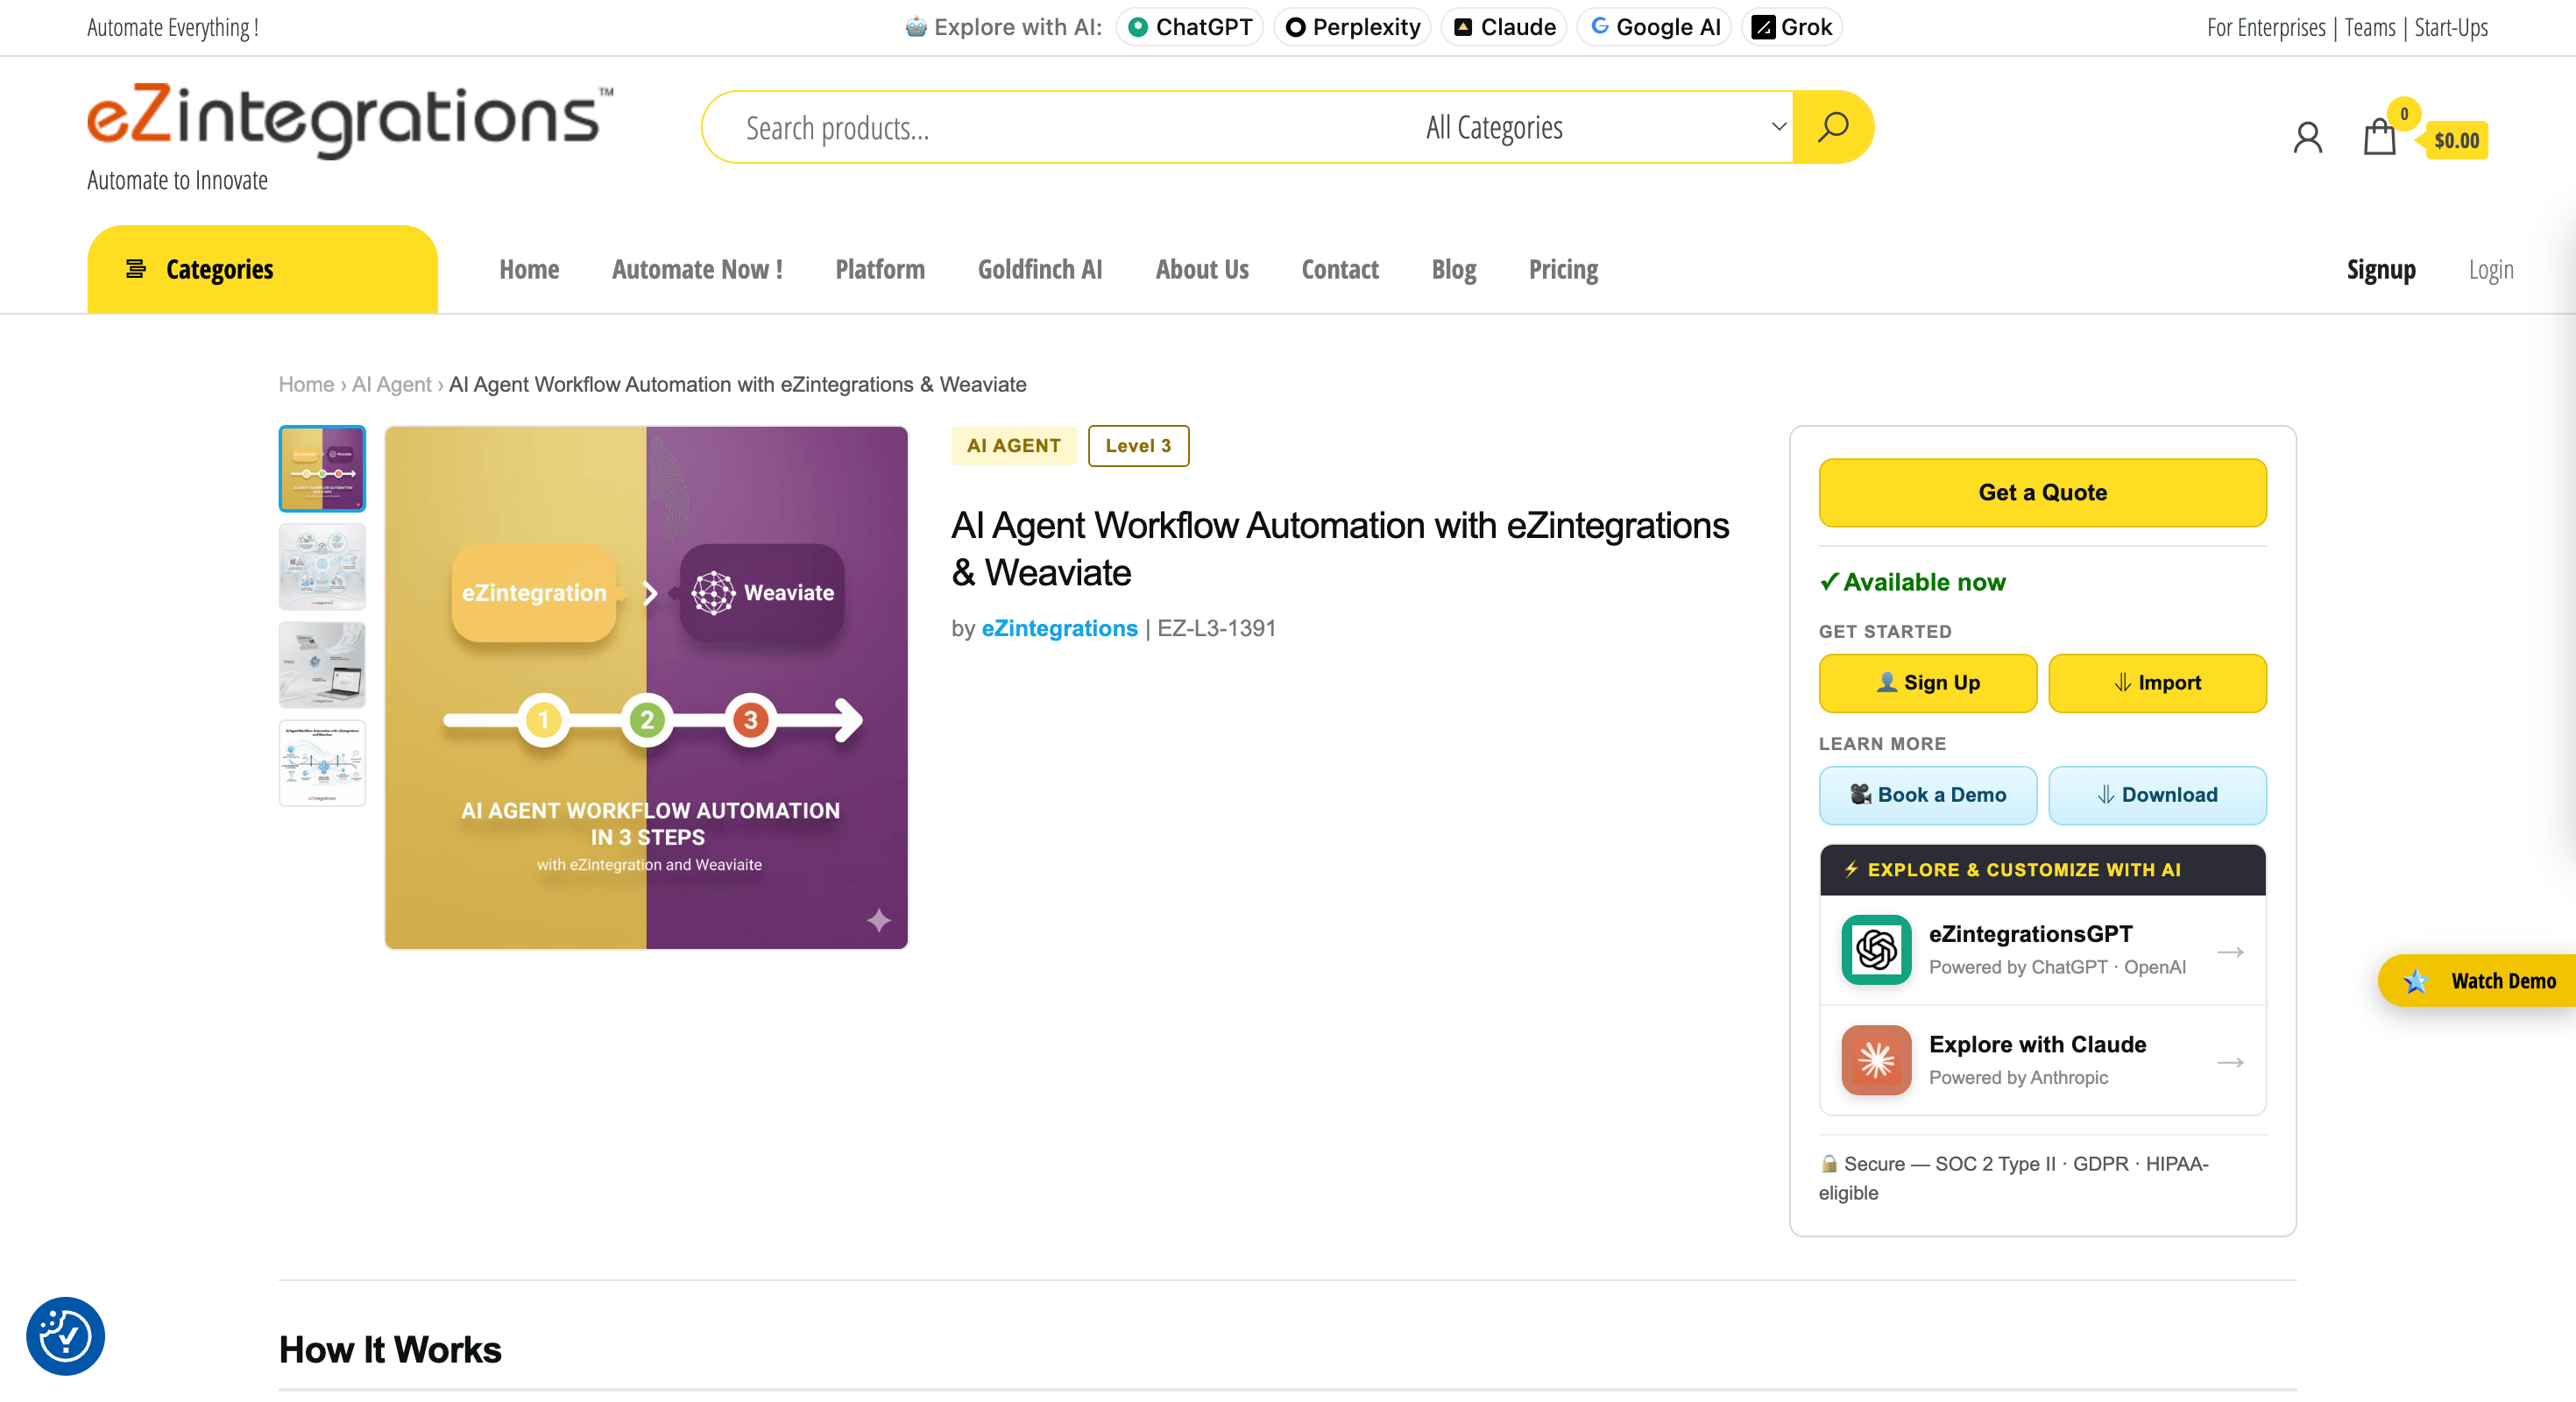Open the About Us nav item
This screenshot has height=1402, width=2576.
(x=1202, y=269)
